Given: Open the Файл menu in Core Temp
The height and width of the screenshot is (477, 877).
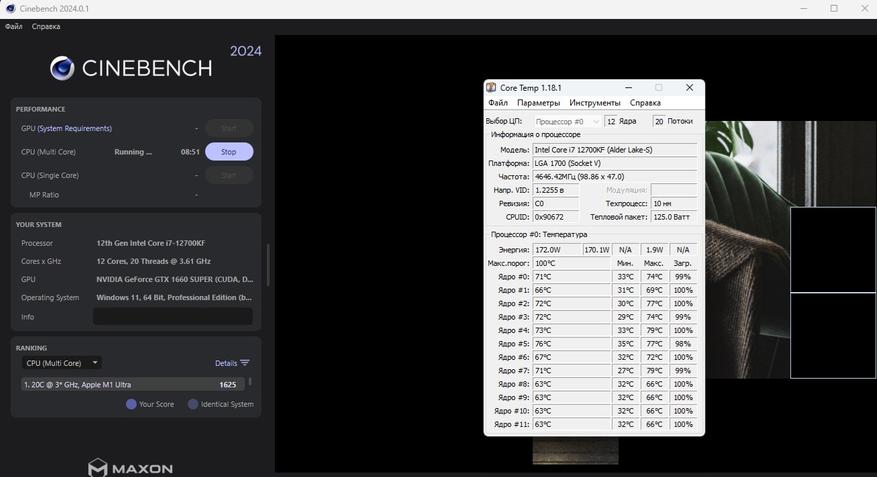Looking at the screenshot, I should coord(498,103).
